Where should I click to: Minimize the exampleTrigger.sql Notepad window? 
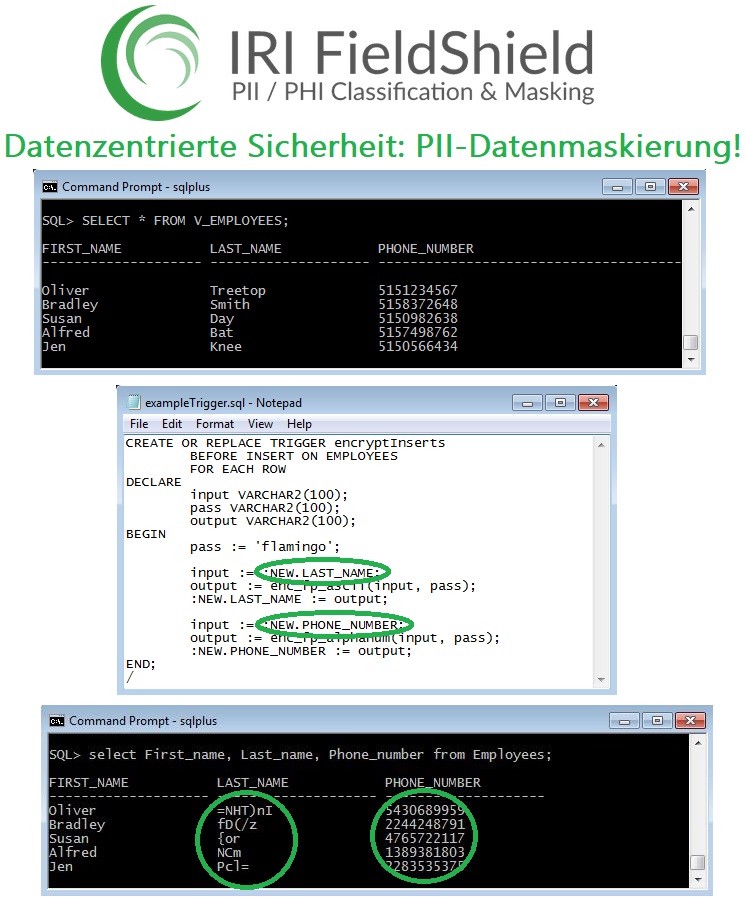click(527, 403)
